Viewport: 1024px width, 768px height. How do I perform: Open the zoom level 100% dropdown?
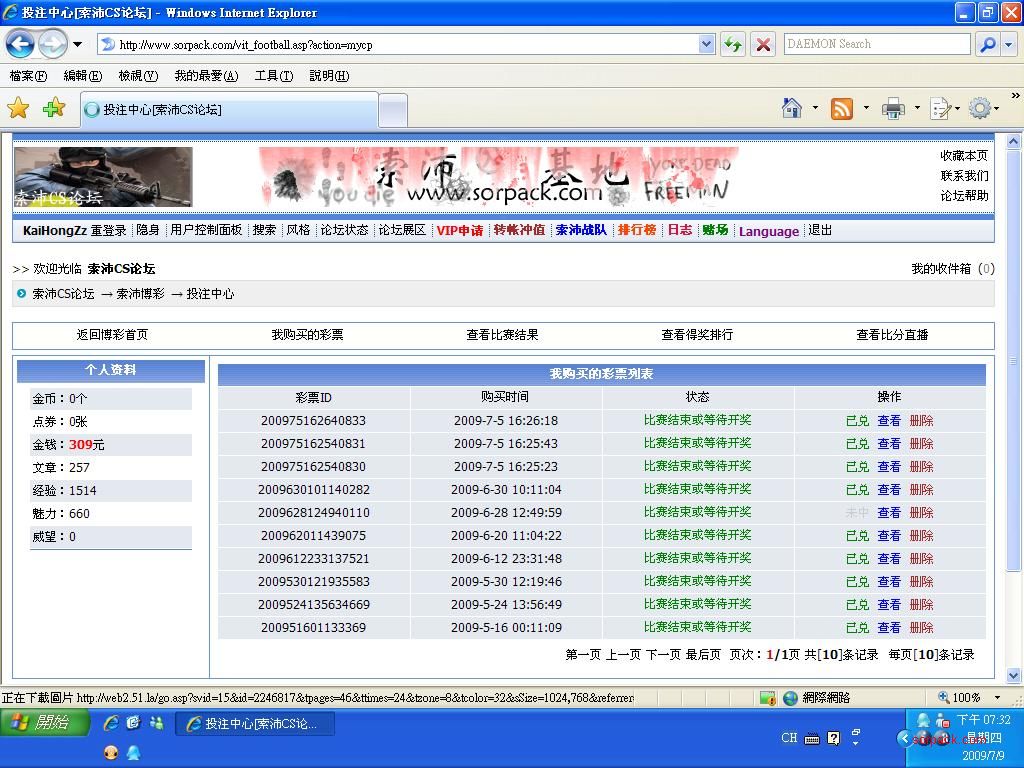[997, 697]
